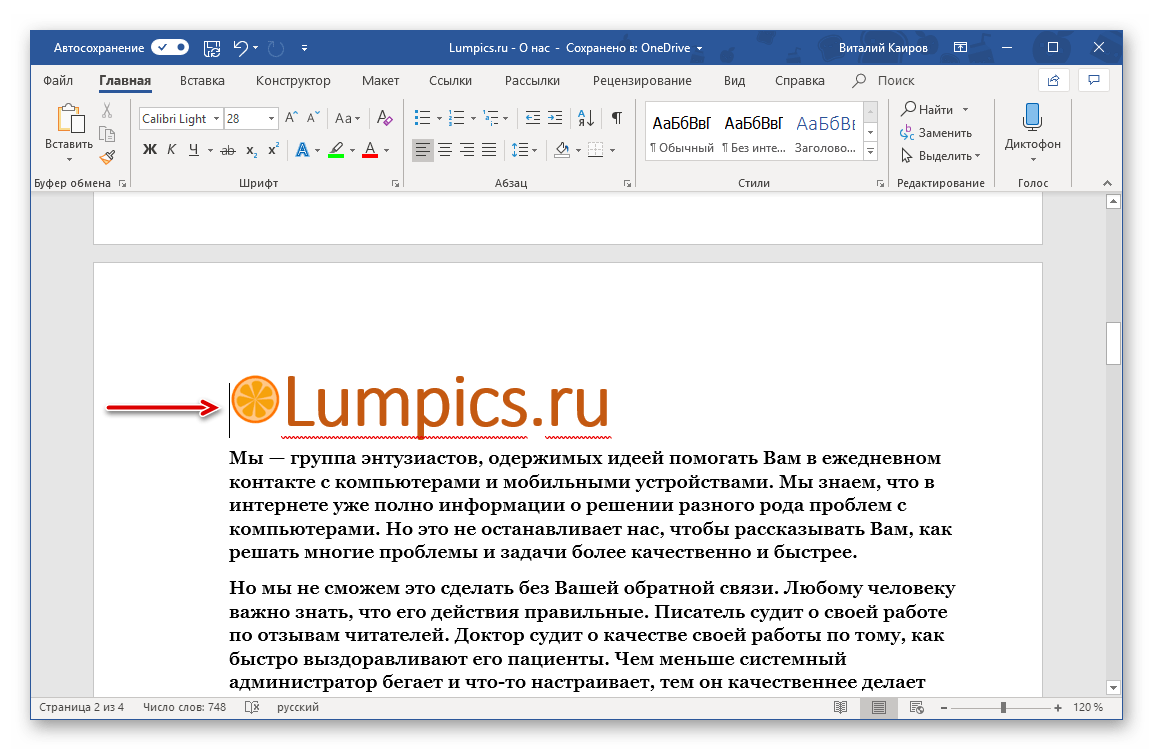Switch to the Рецензирование tab

[641, 81]
